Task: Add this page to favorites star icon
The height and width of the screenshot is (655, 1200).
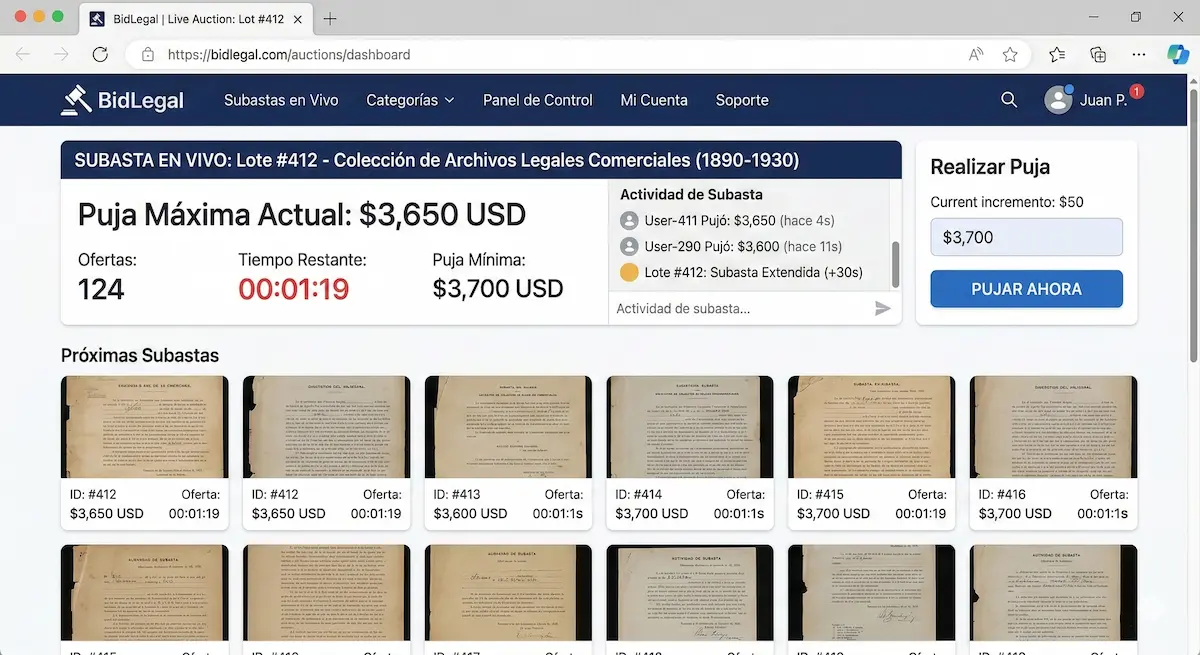Action: pos(1010,55)
